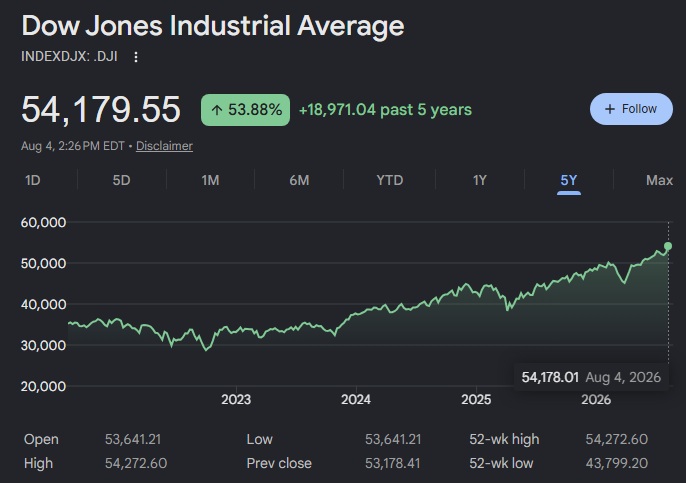Click the Follow button
Screen dimensions: 686x483
(631, 109)
